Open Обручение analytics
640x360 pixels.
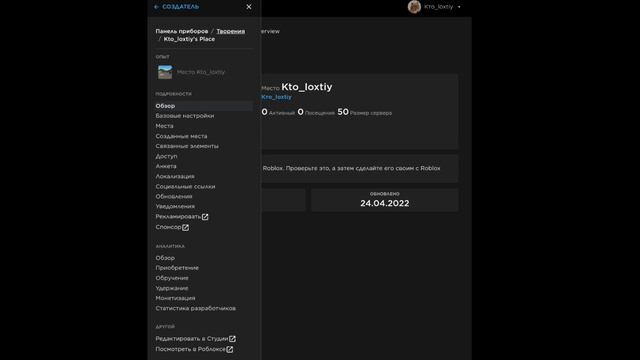pyautogui.click(x=172, y=278)
